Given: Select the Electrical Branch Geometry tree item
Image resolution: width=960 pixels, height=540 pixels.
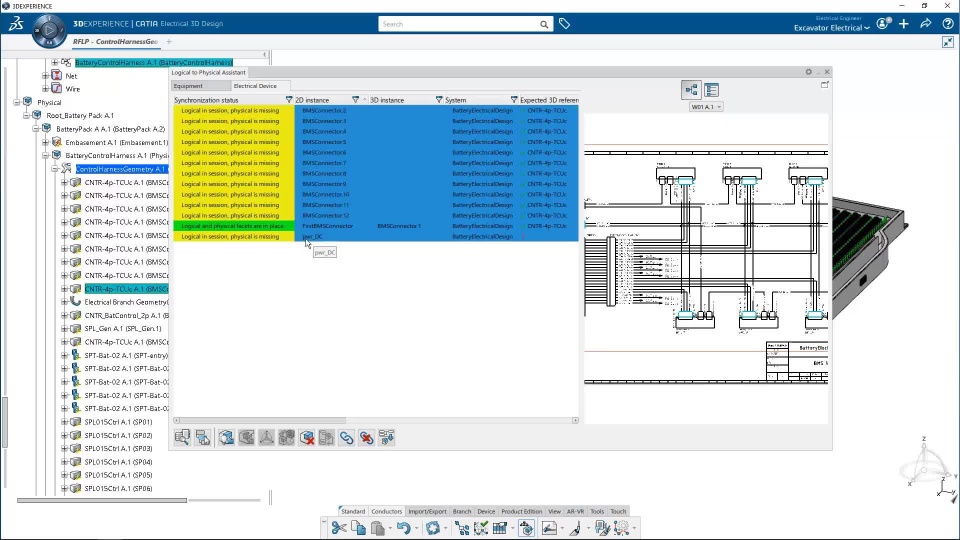Looking at the screenshot, I should coord(126,302).
